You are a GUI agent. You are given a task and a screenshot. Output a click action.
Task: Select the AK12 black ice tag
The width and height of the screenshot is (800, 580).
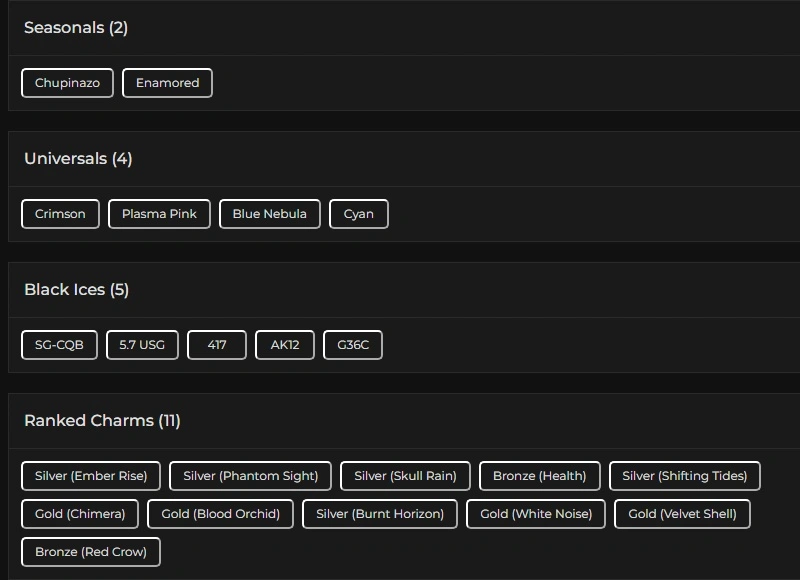point(285,345)
